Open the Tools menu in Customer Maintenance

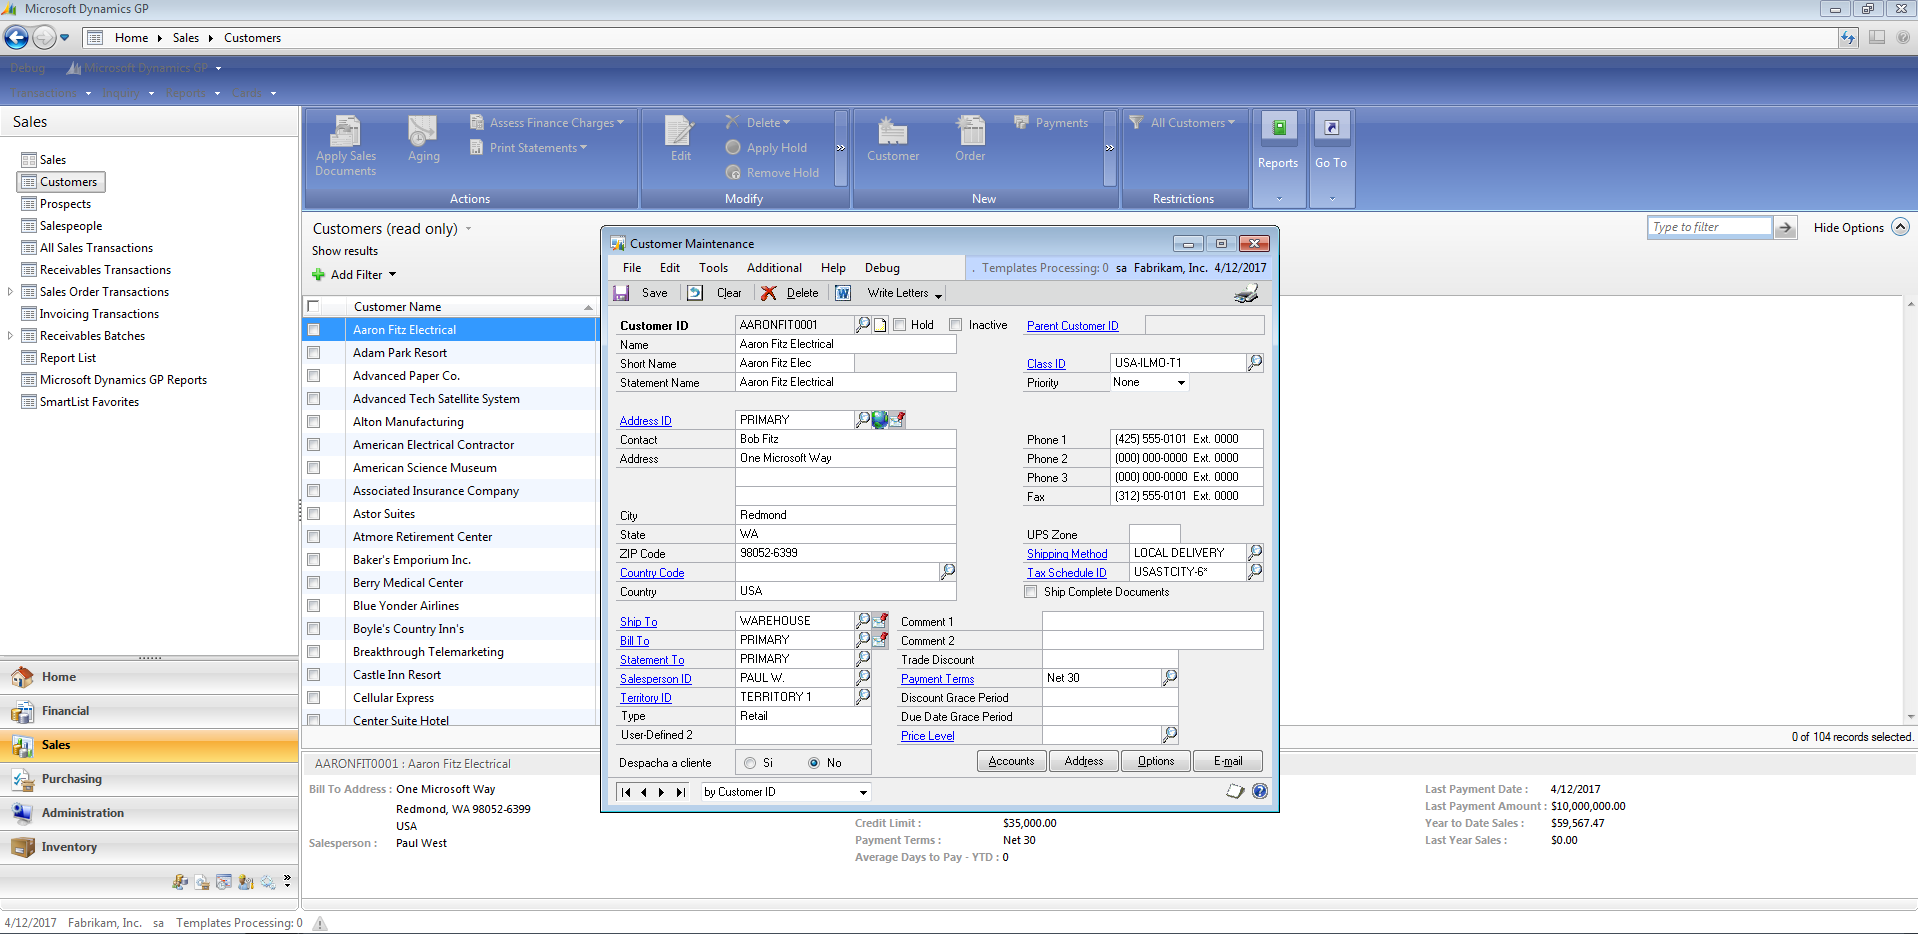point(713,268)
